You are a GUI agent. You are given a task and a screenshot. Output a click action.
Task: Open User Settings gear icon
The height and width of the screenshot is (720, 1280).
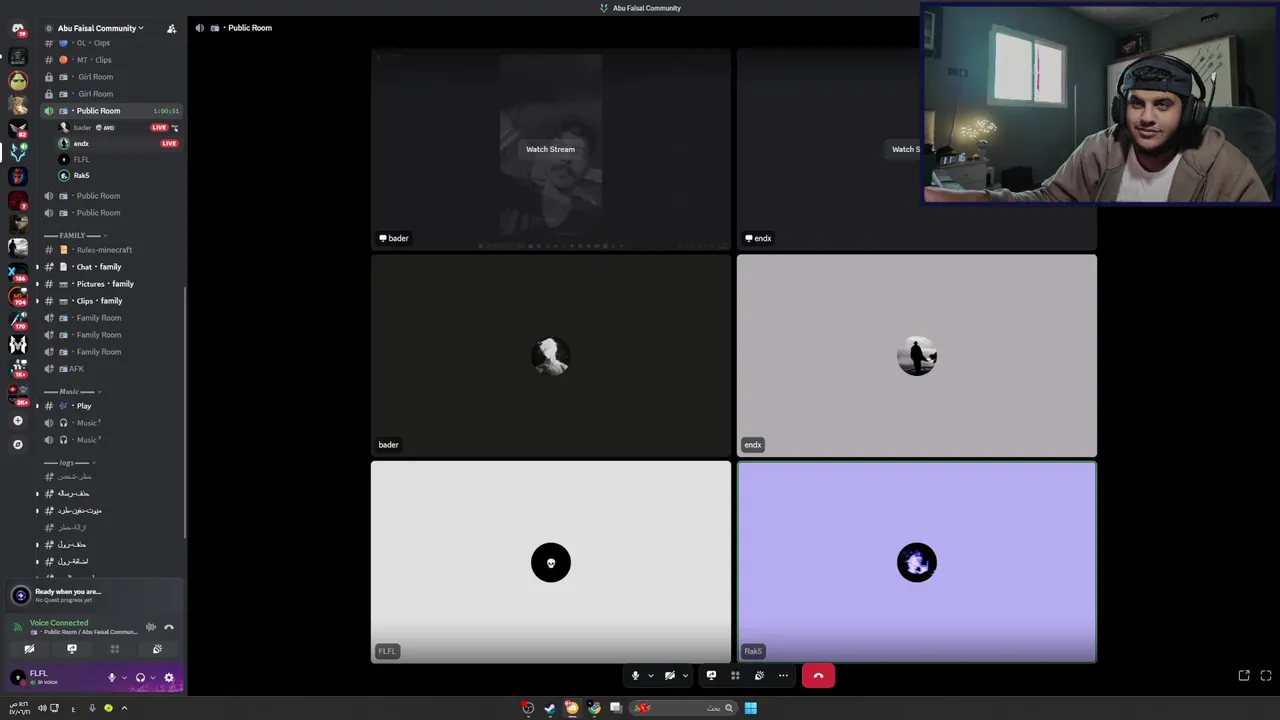point(168,677)
